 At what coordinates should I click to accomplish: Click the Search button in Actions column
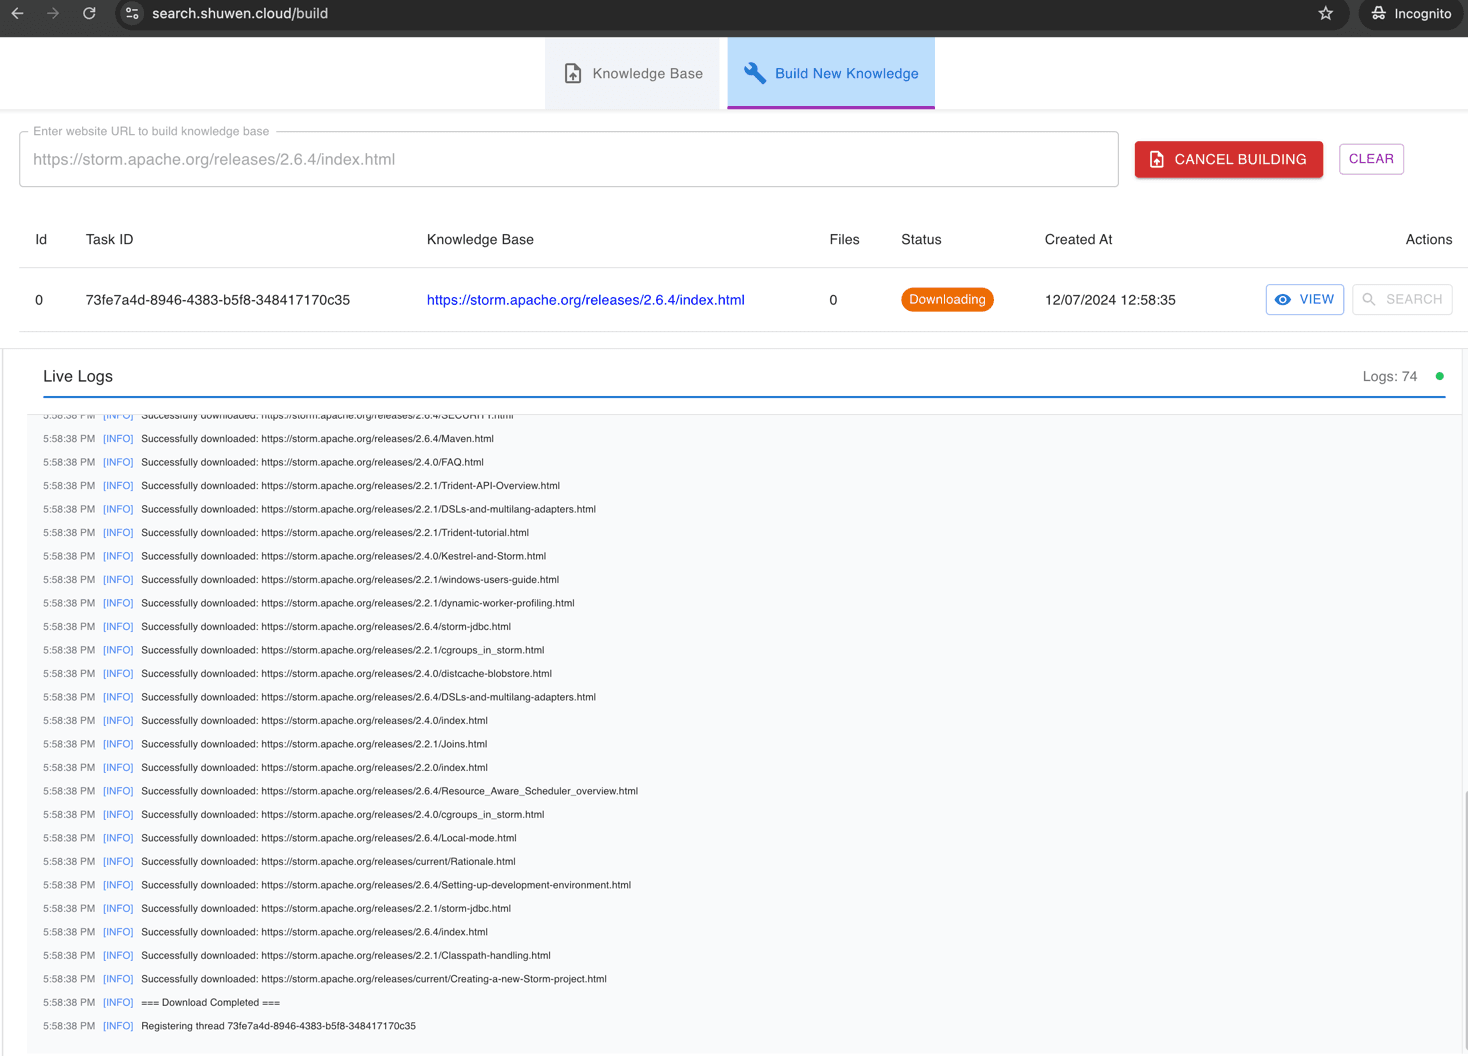pos(1401,299)
